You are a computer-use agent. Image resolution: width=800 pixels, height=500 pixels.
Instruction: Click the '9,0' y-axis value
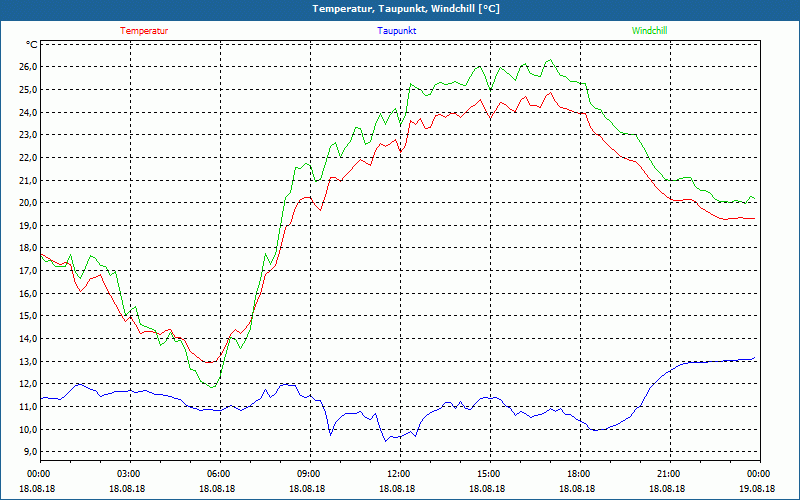pyautogui.click(x=31, y=452)
